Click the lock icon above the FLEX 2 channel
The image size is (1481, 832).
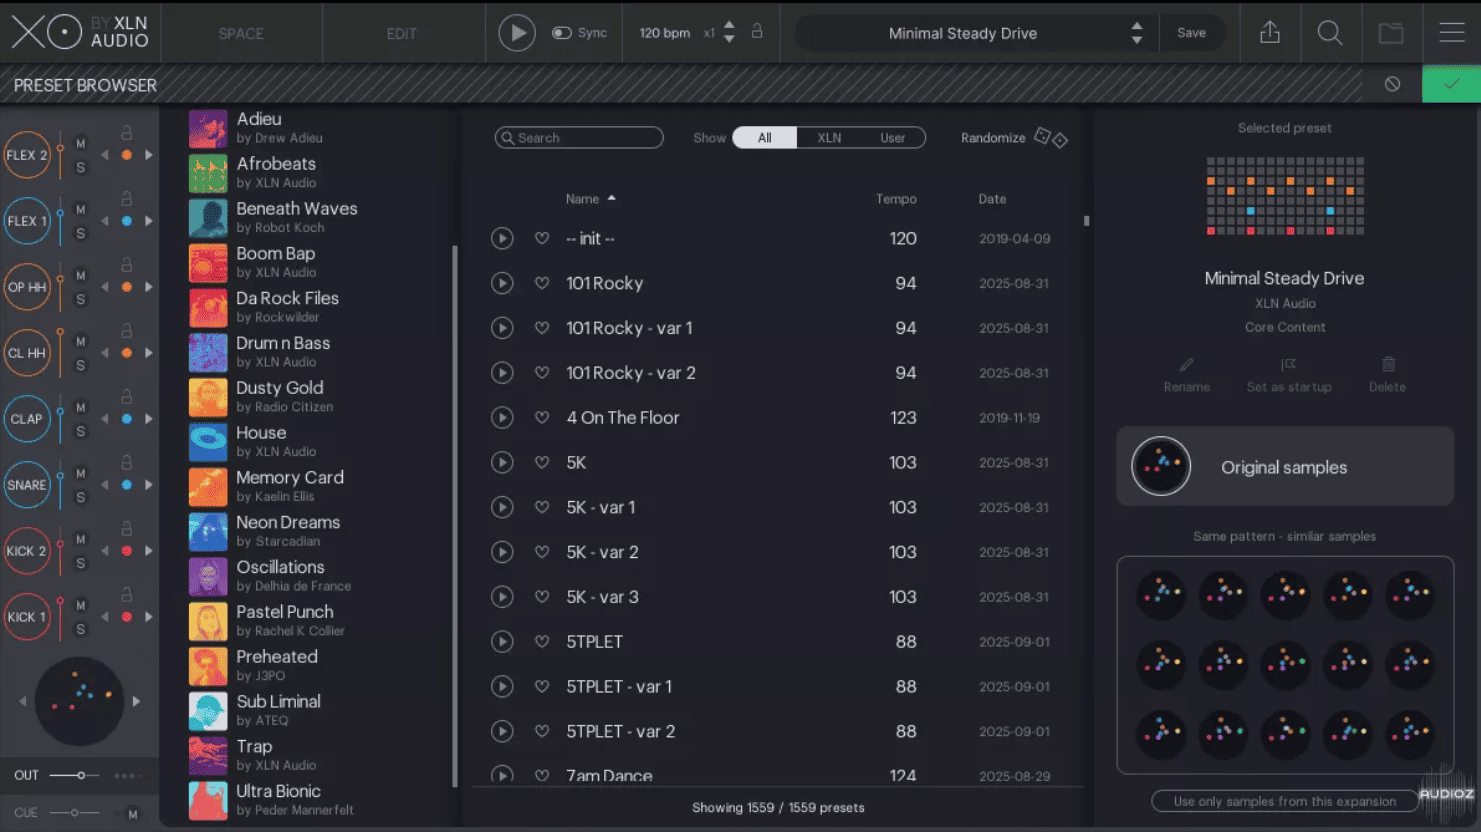pyautogui.click(x=127, y=132)
